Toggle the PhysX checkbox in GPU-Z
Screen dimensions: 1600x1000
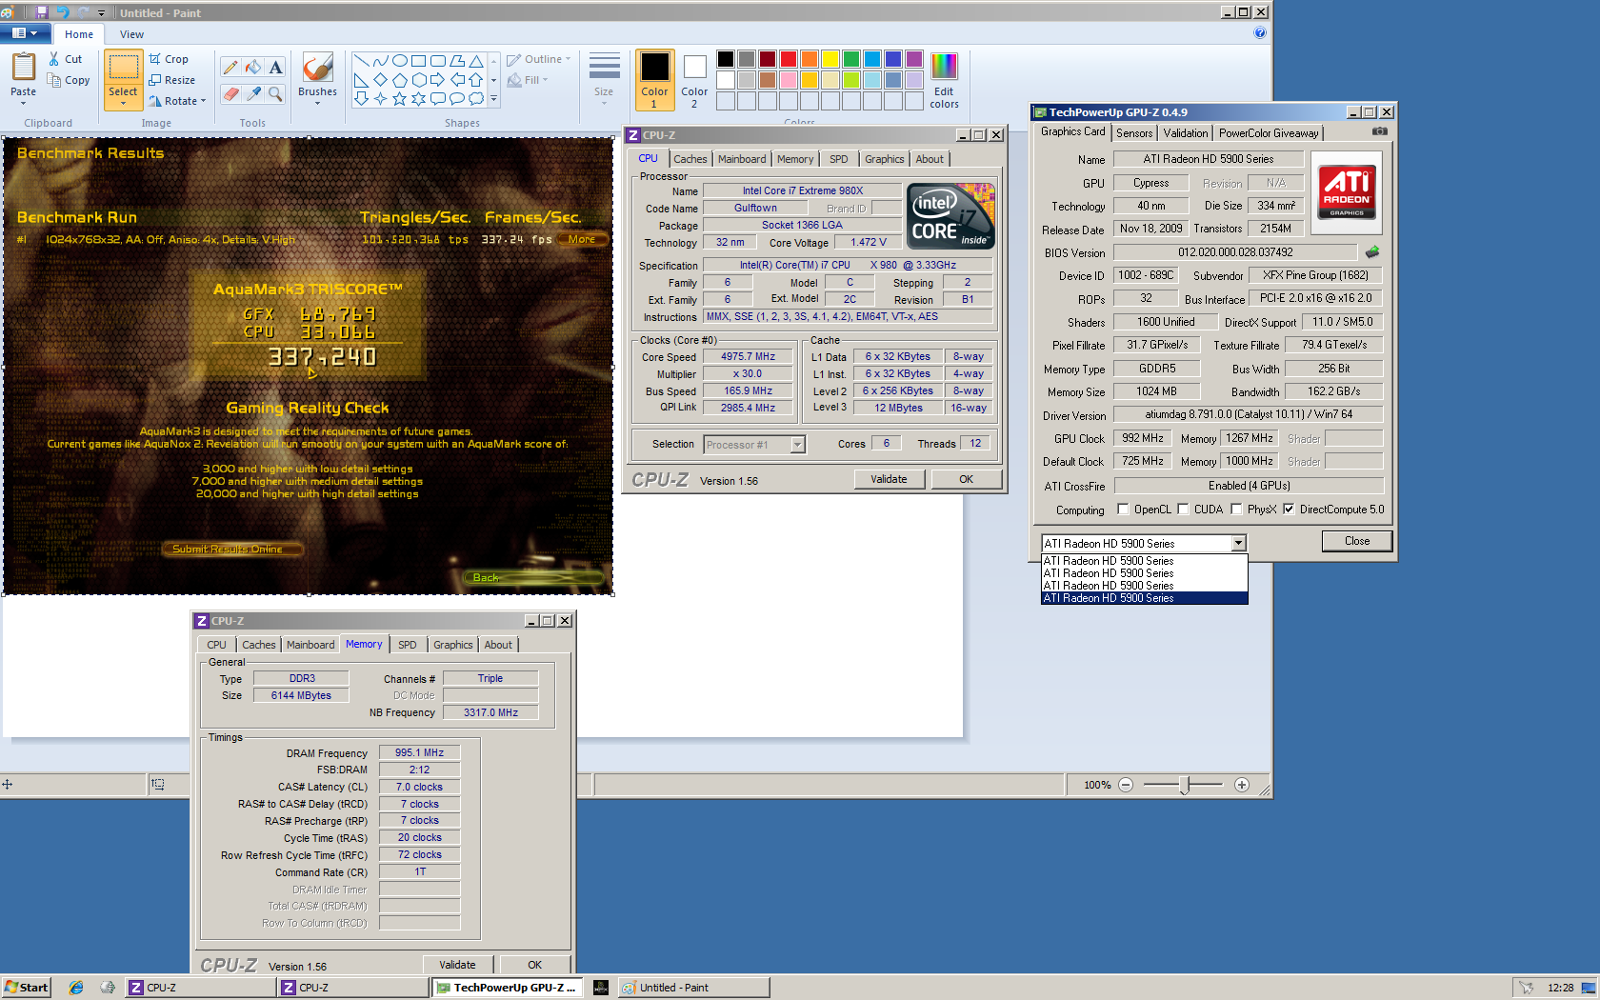tap(1236, 509)
